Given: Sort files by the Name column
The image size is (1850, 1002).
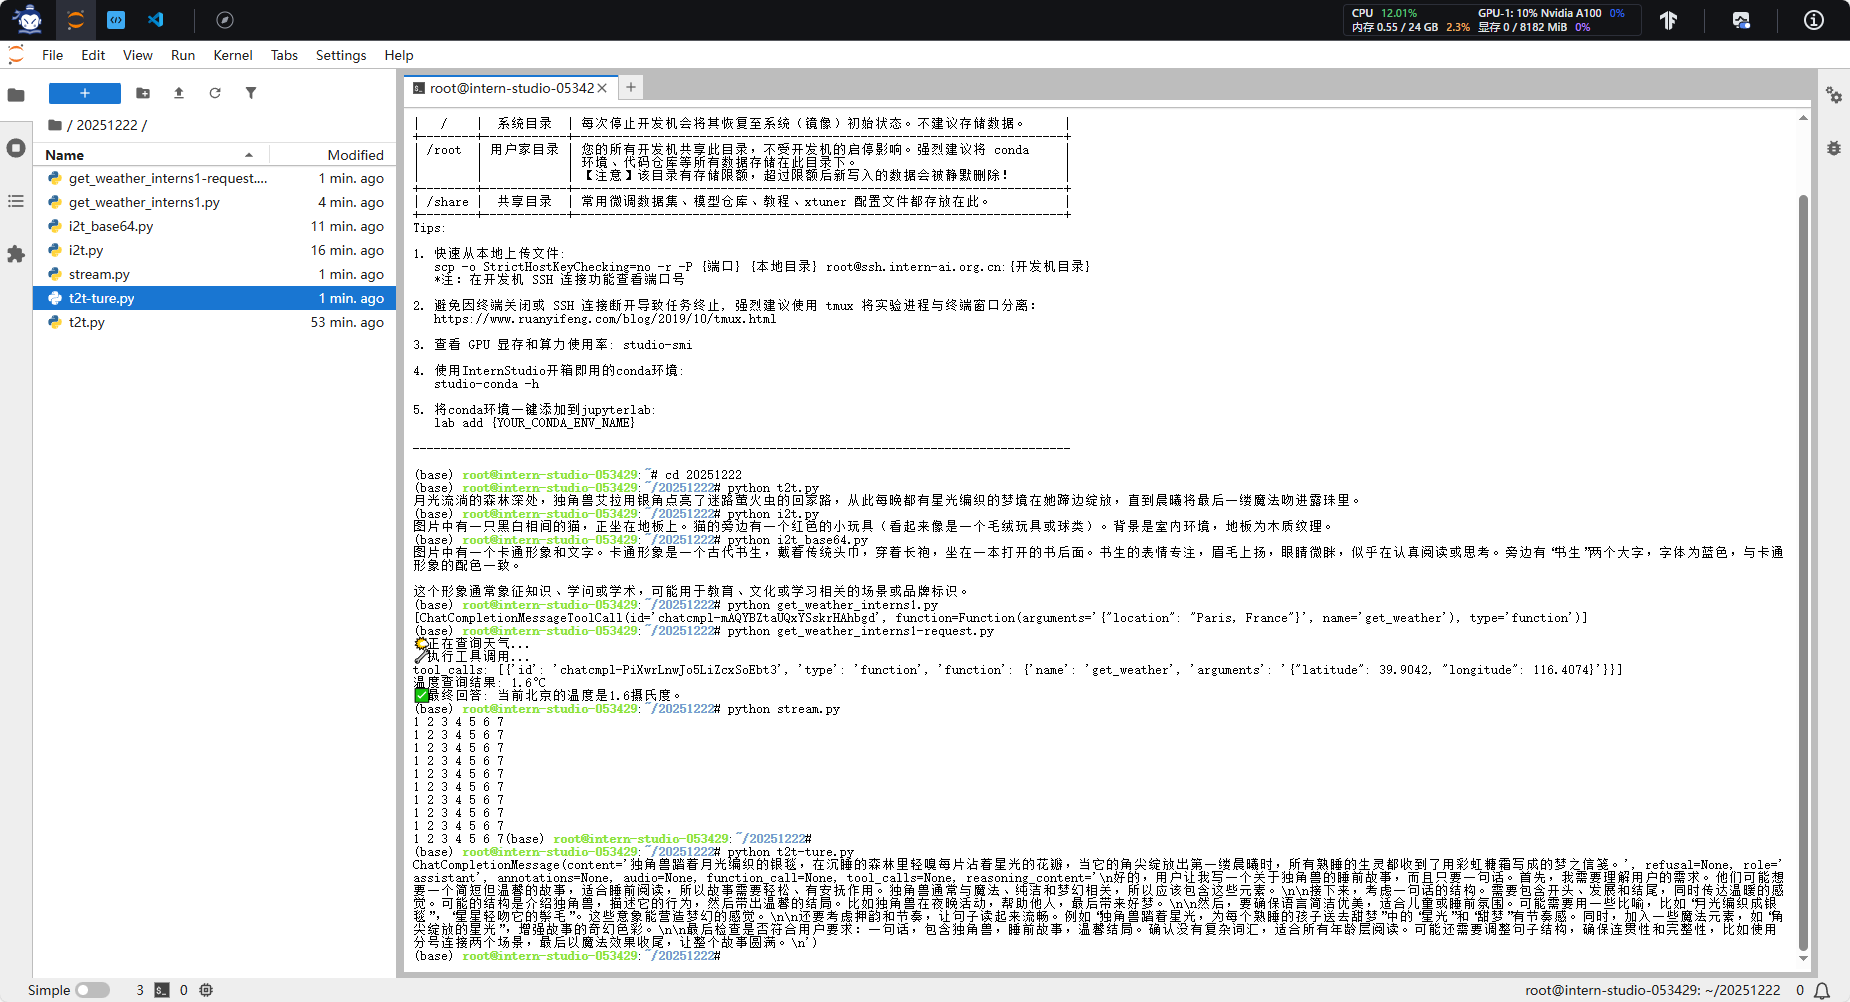Looking at the screenshot, I should click(x=65, y=155).
